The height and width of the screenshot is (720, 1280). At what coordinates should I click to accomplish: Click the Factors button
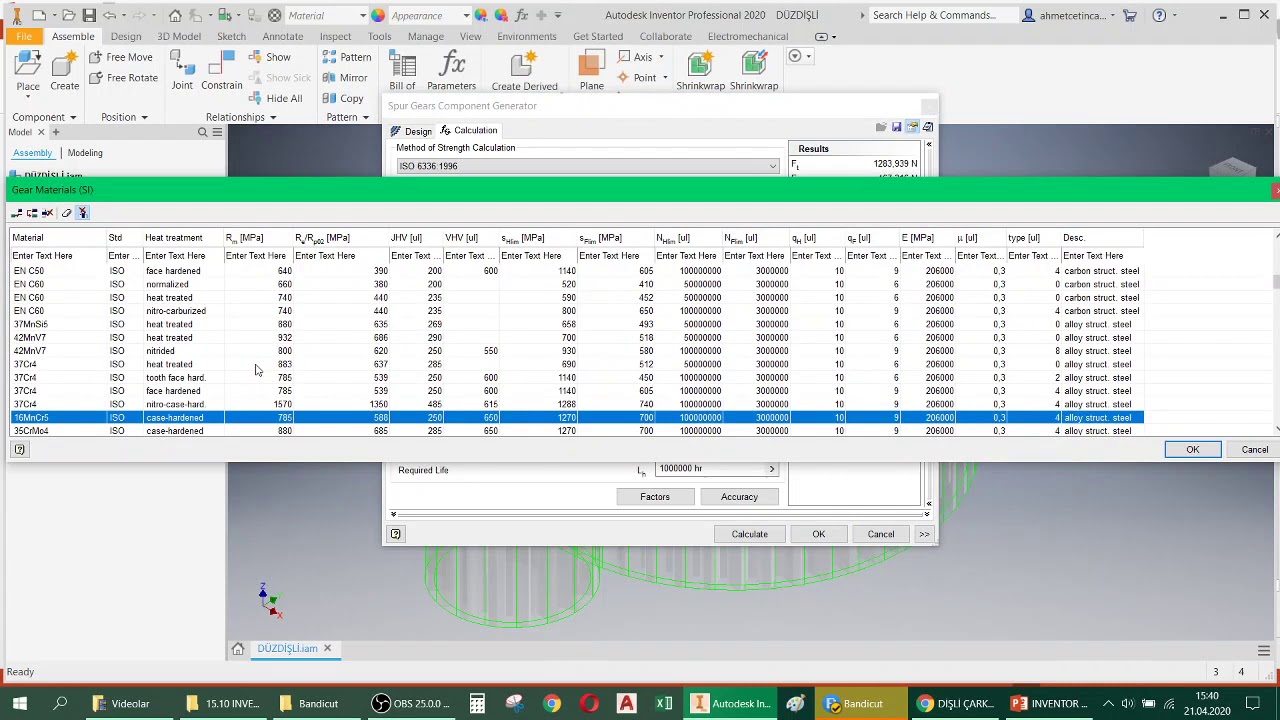click(x=655, y=497)
